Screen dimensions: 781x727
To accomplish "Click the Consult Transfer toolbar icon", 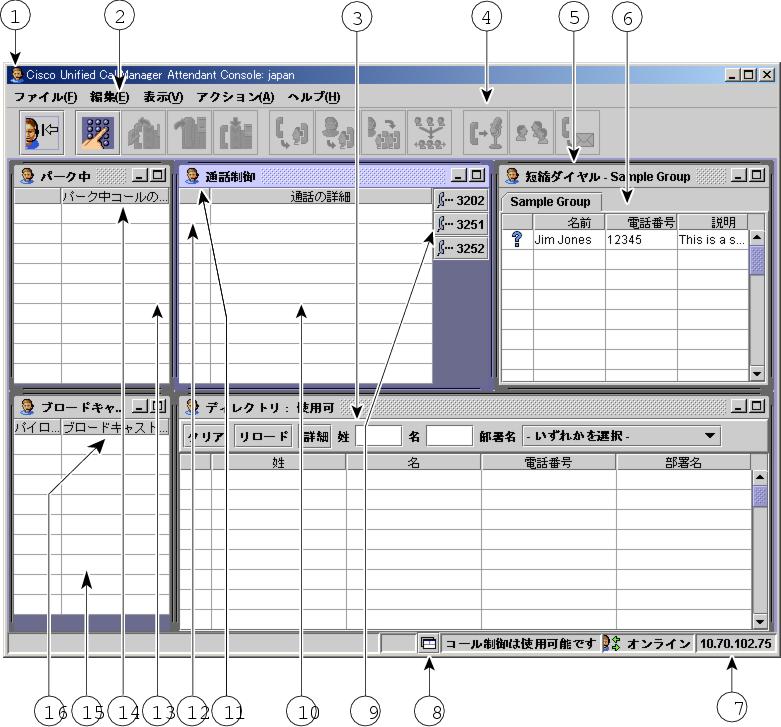I will [337, 132].
